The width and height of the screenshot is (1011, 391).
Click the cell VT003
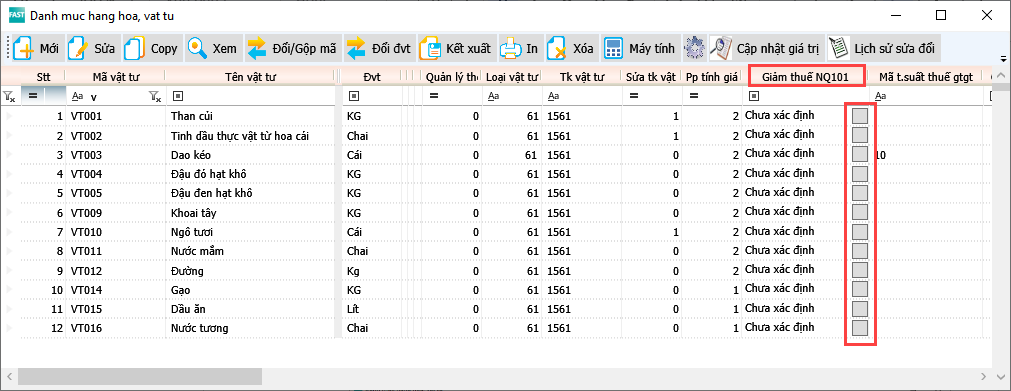click(x=115, y=155)
